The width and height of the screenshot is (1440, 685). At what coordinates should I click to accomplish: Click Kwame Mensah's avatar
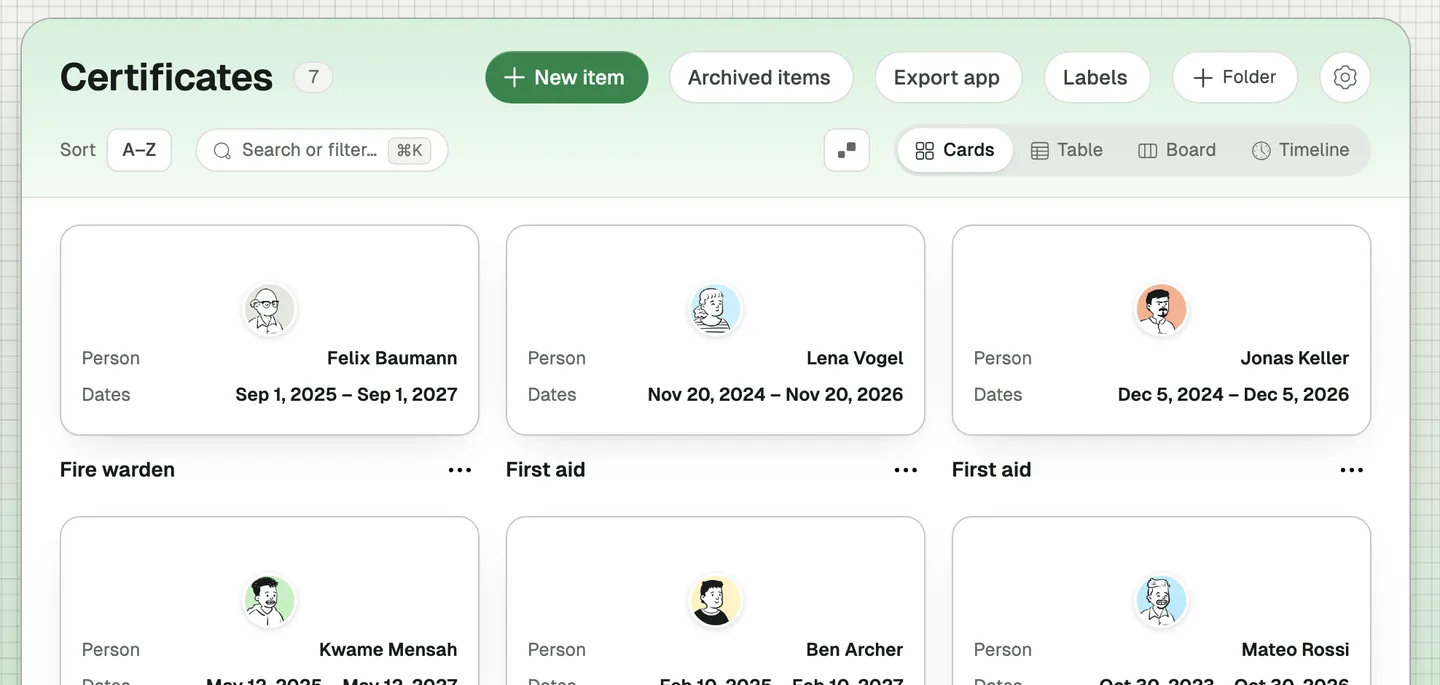pyautogui.click(x=269, y=601)
